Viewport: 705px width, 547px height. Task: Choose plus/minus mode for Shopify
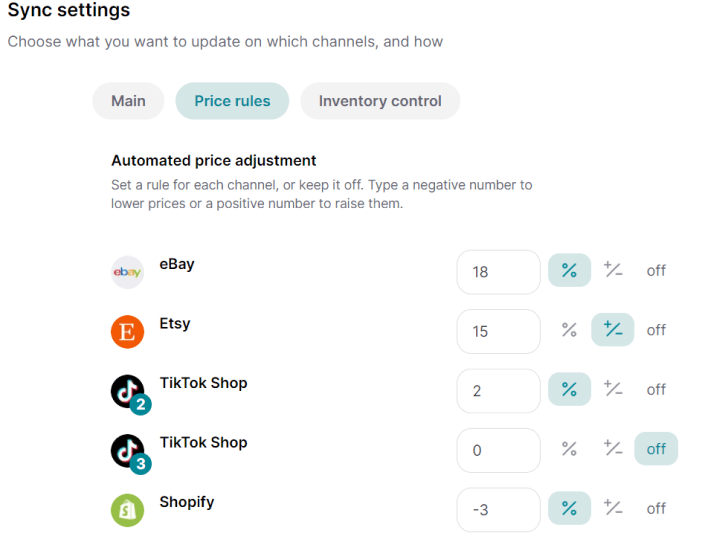tap(613, 508)
